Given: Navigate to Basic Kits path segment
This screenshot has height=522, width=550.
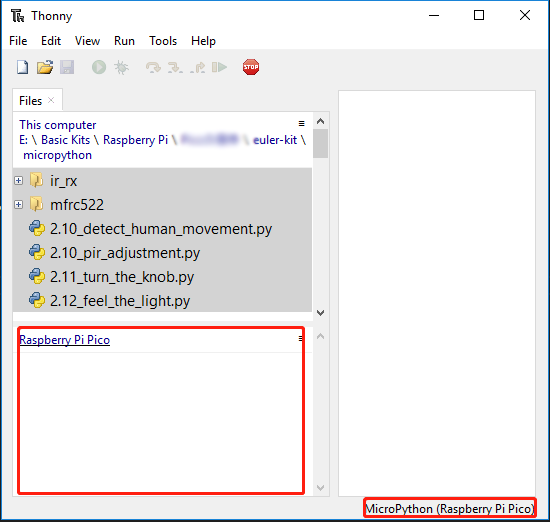Looking at the screenshot, I should [x=66, y=140].
